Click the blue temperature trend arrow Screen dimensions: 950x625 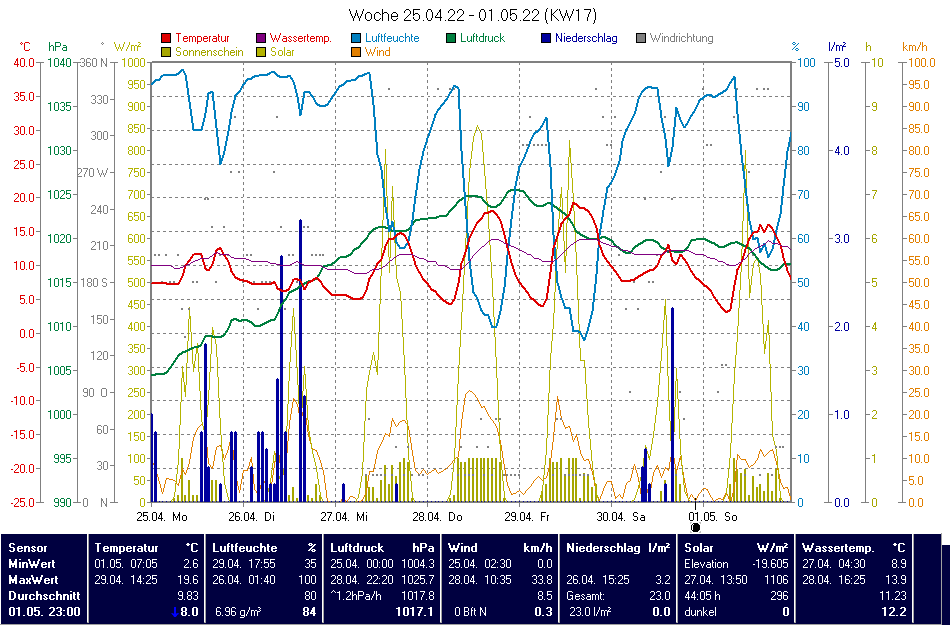click(x=175, y=612)
